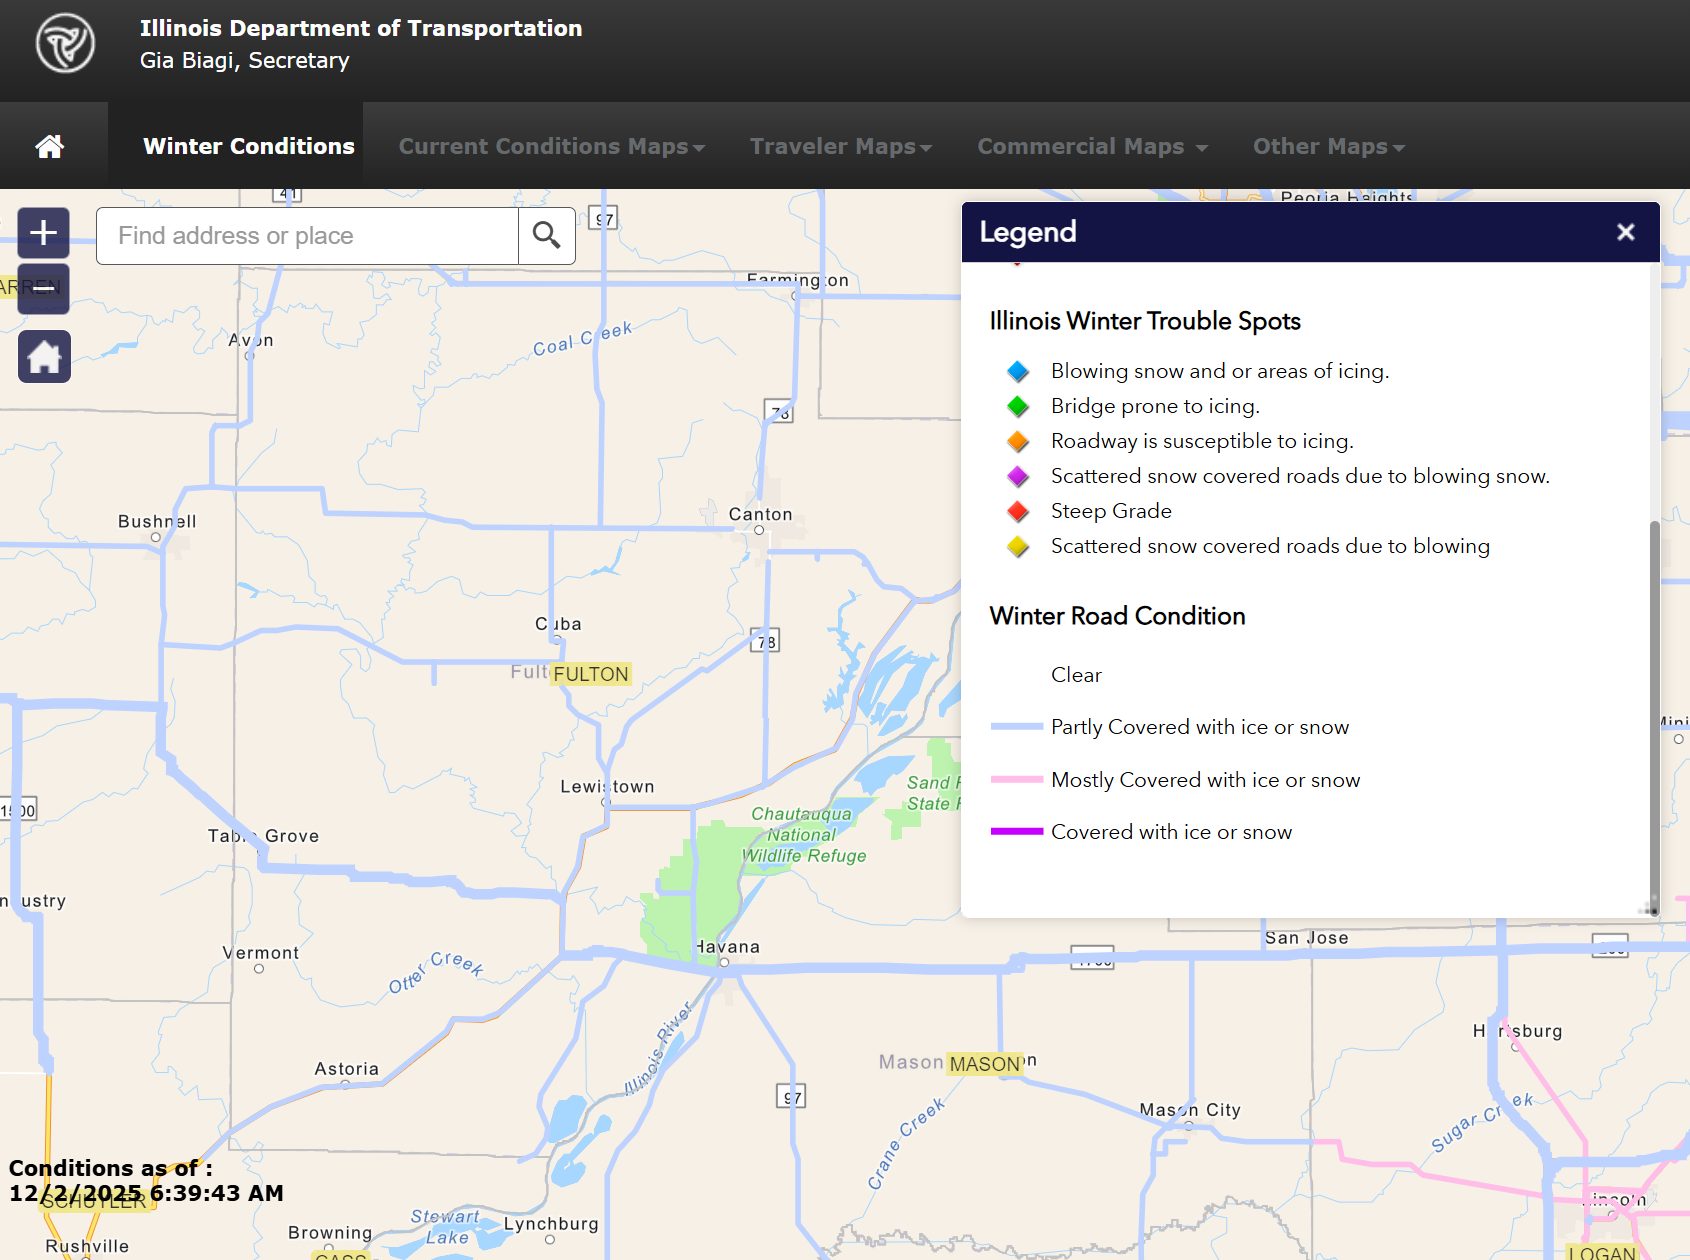Click the blue Blowing snow diamond symbol
This screenshot has width=1690, height=1260.
click(x=1018, y=371)
